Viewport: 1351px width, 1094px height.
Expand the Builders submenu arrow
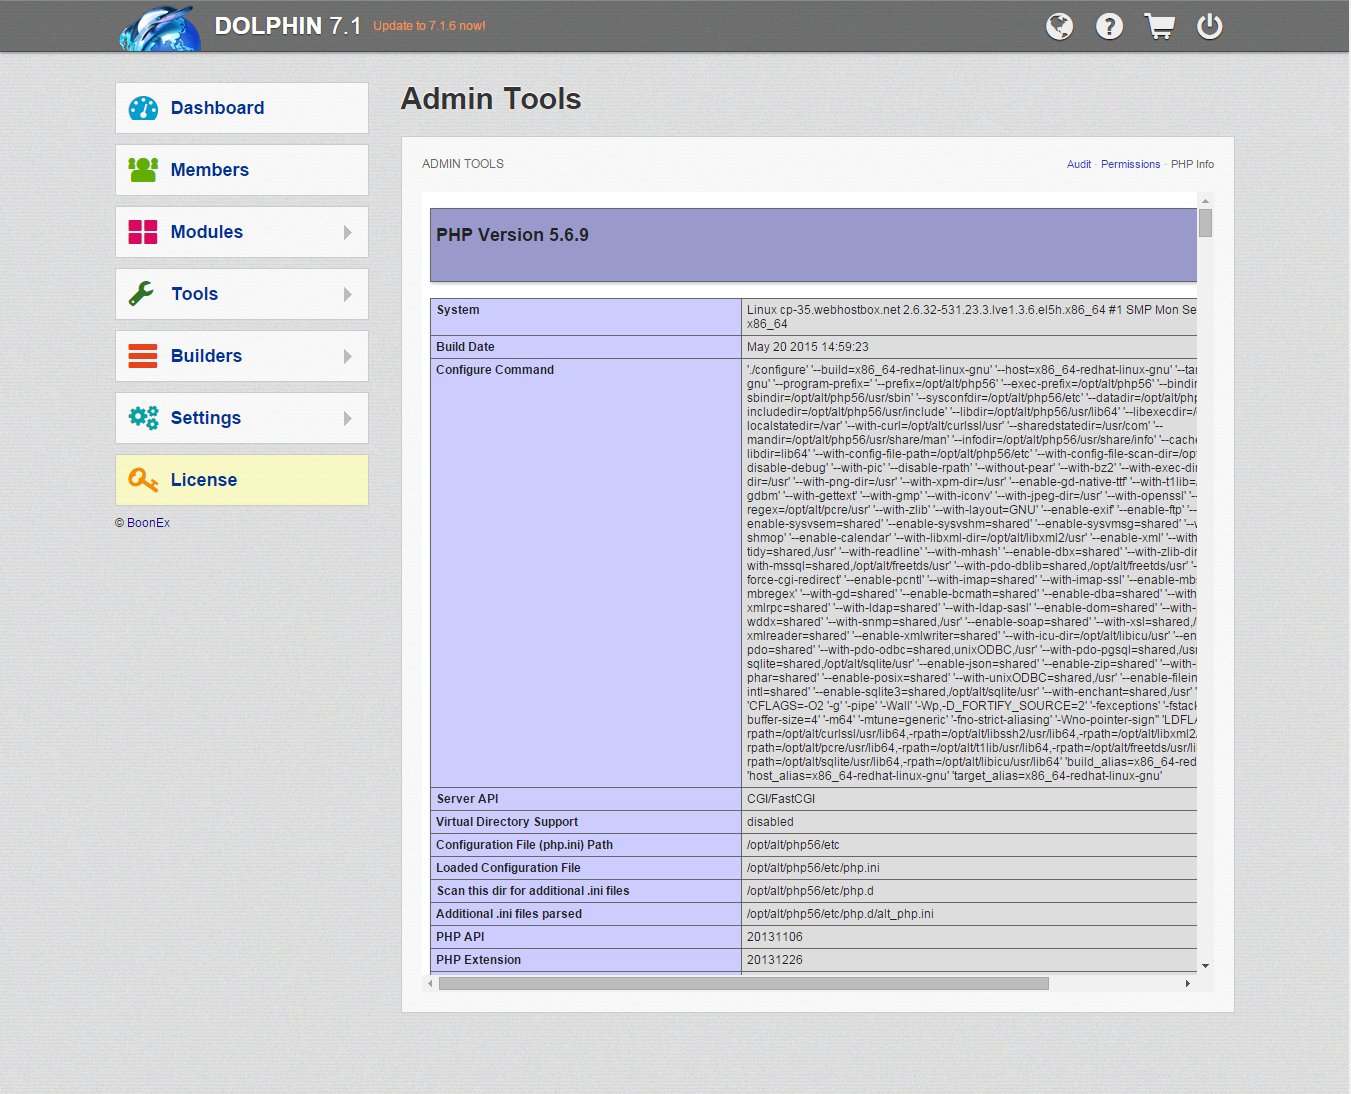coord(347,356)
